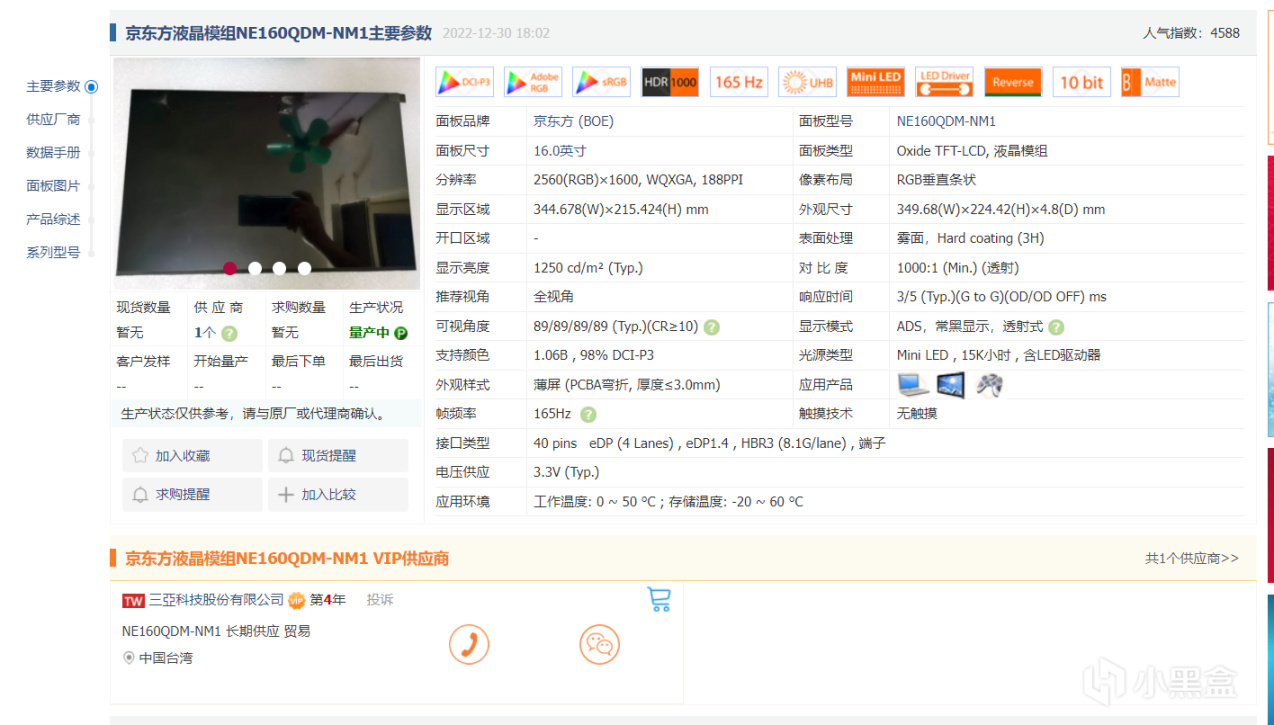
Task: Click the gamepad application product icon
Action: 989,384
